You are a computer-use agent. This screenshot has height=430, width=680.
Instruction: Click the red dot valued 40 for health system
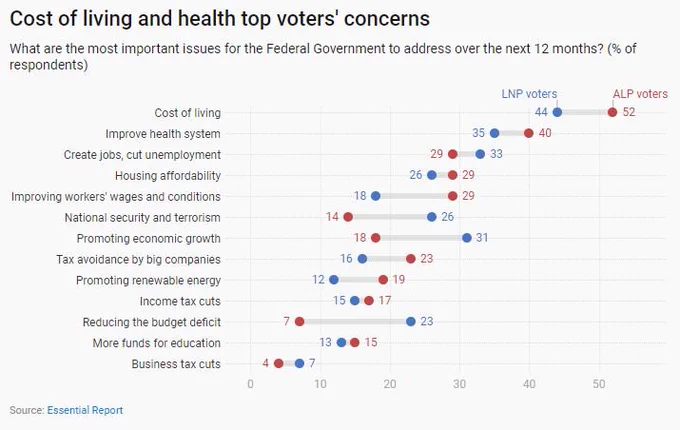click(x=529, y=133)
